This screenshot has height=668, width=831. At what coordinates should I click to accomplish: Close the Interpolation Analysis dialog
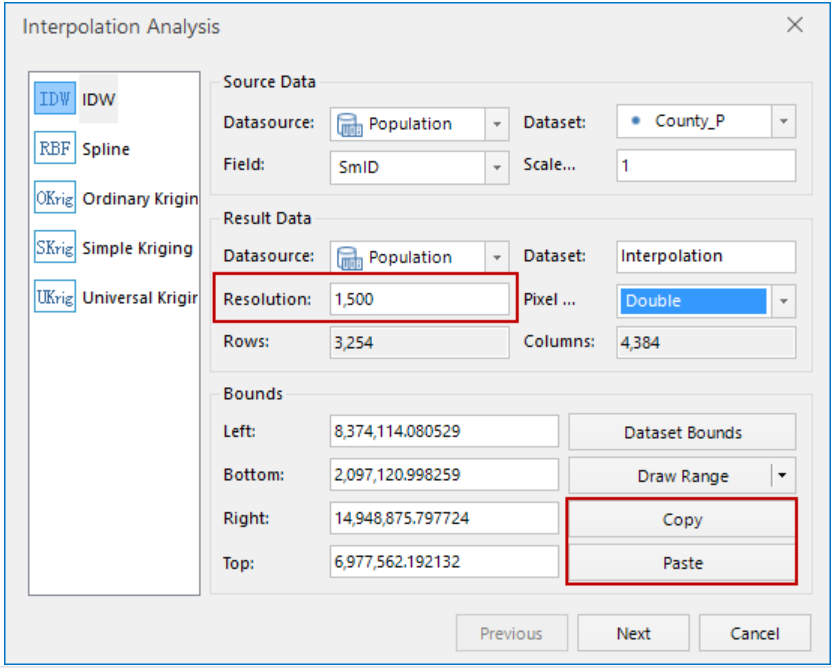click(x=794, y=26)
